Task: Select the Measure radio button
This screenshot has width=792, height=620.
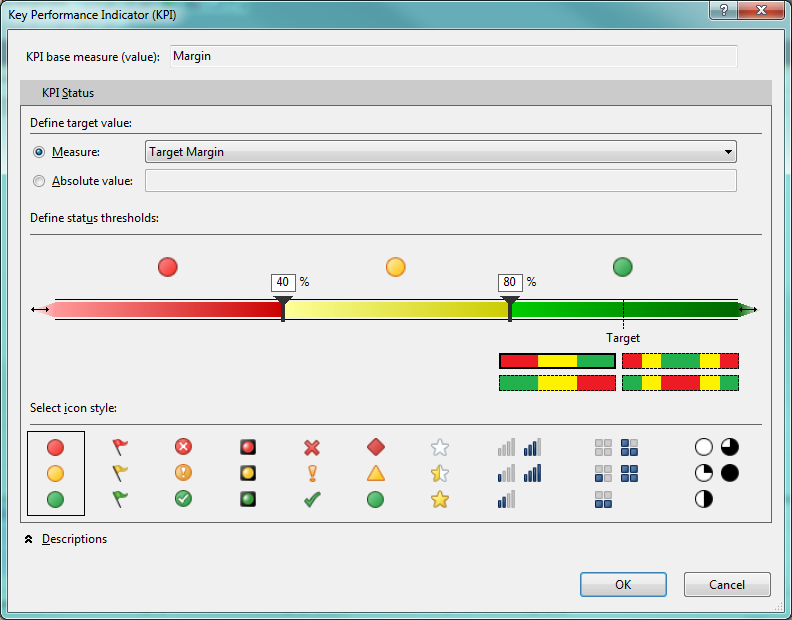Action: [40, 152]
